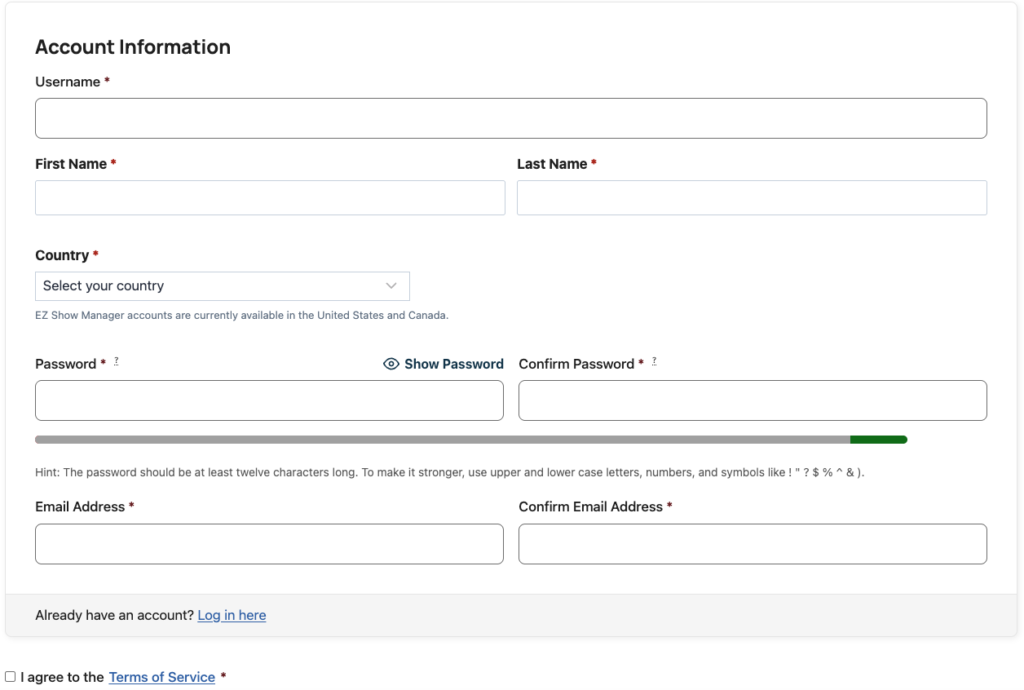Open the Select your country dropdown
The image size is (1024, 690).
pos(222,286)
